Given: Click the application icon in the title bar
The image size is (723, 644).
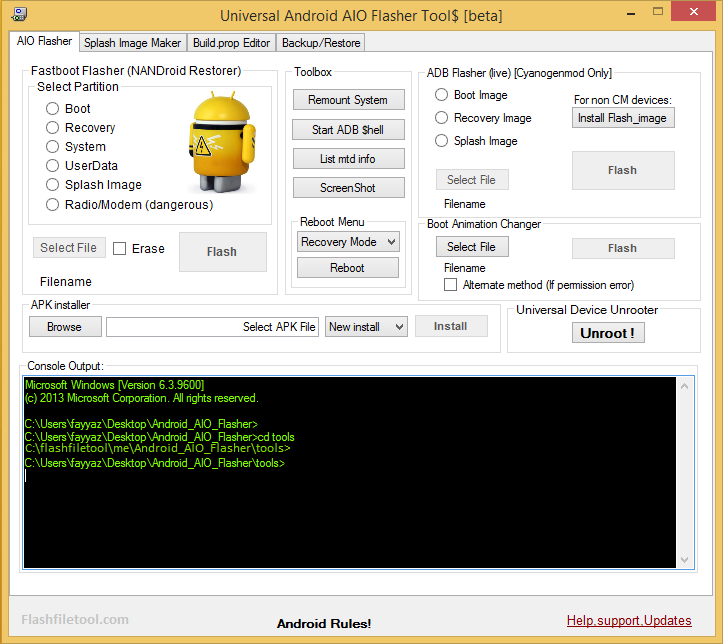Looking at the screenshot, I should point(19,14).
